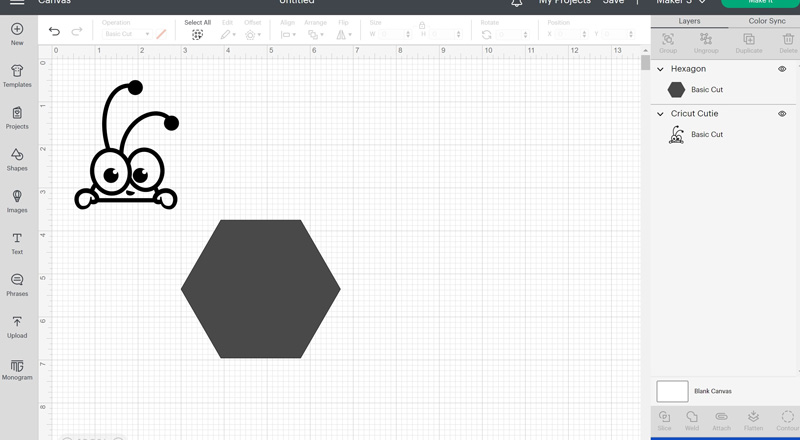Image resolution: width=800 pixels, height=440 pixels.
Task: Collapse the Cricut Cutie layer group
Action: pyautogui.click(x=660, y=114)
